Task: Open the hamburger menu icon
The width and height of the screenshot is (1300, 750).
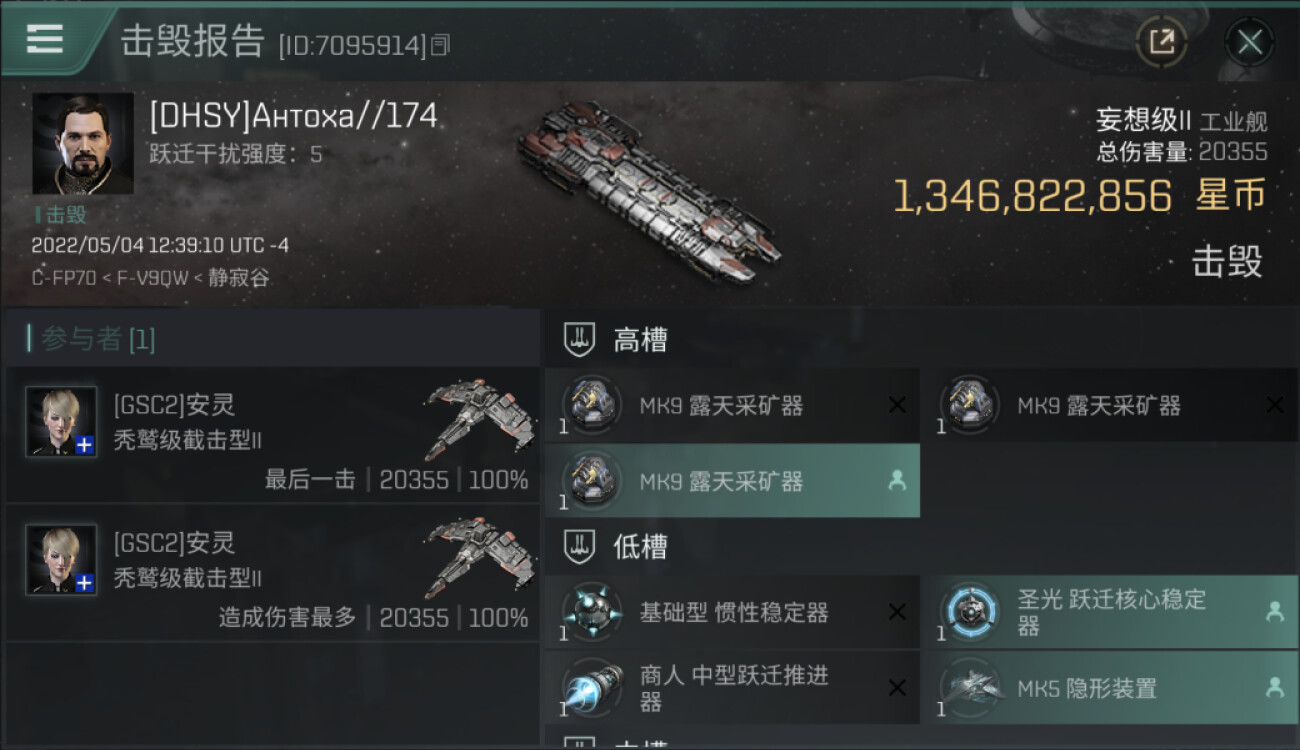Action: point(45,39)
